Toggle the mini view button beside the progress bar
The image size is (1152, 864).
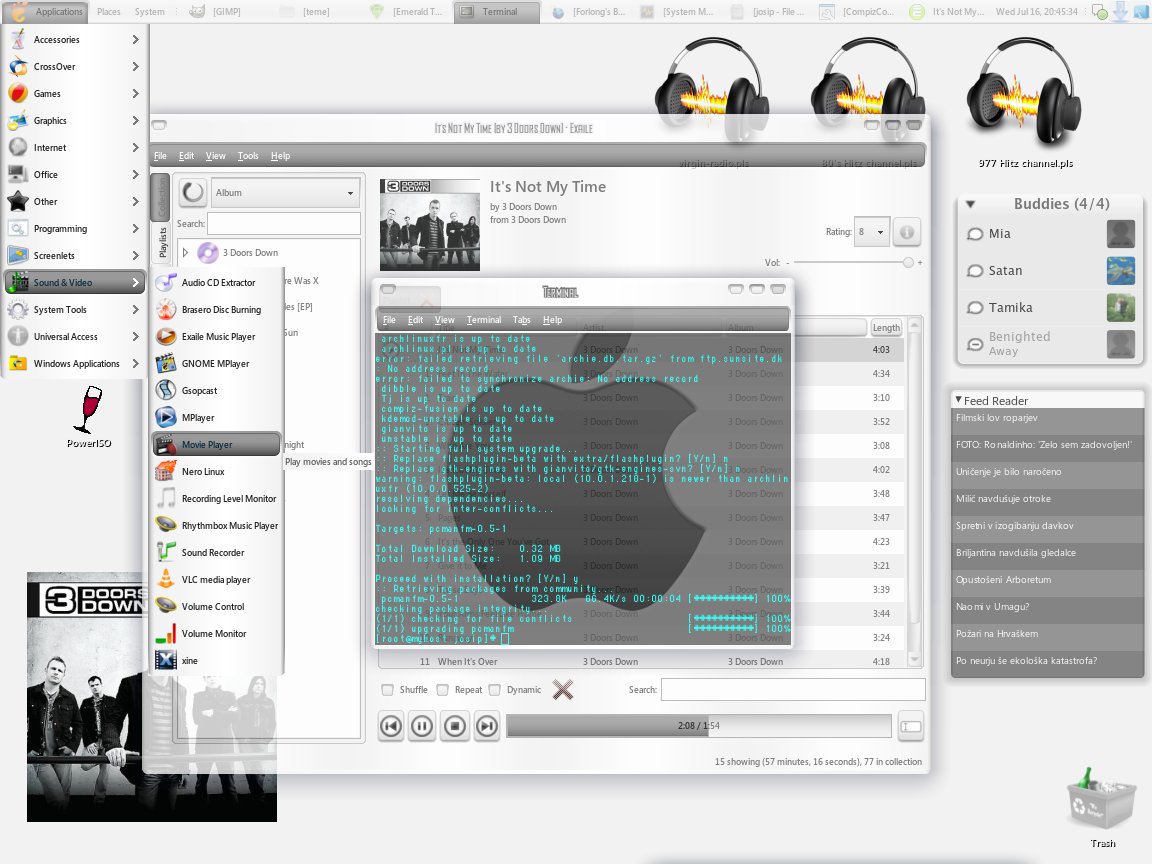(911, 727)
